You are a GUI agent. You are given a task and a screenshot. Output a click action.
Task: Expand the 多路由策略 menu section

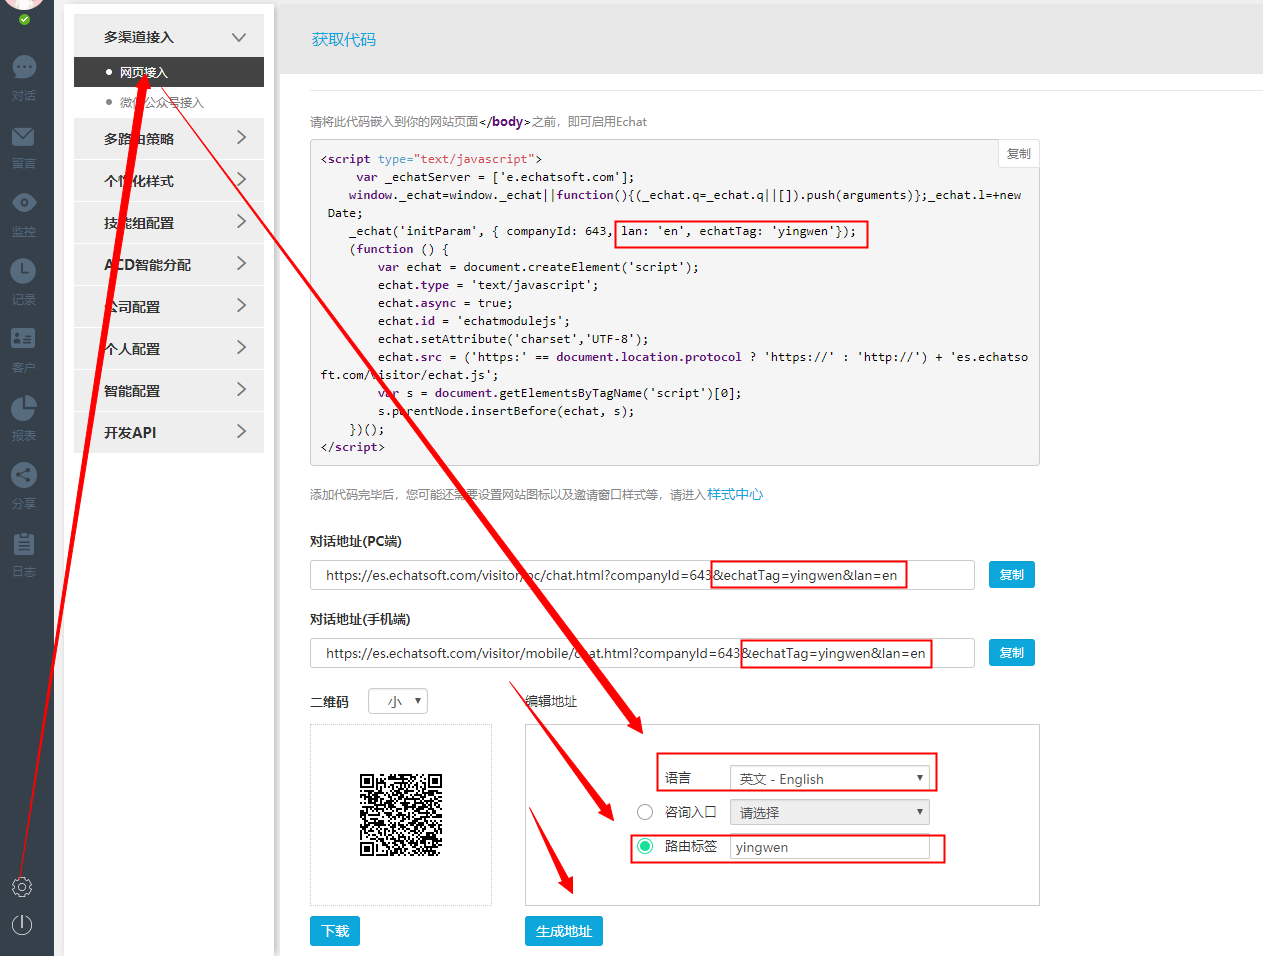(x=169, y=138)
